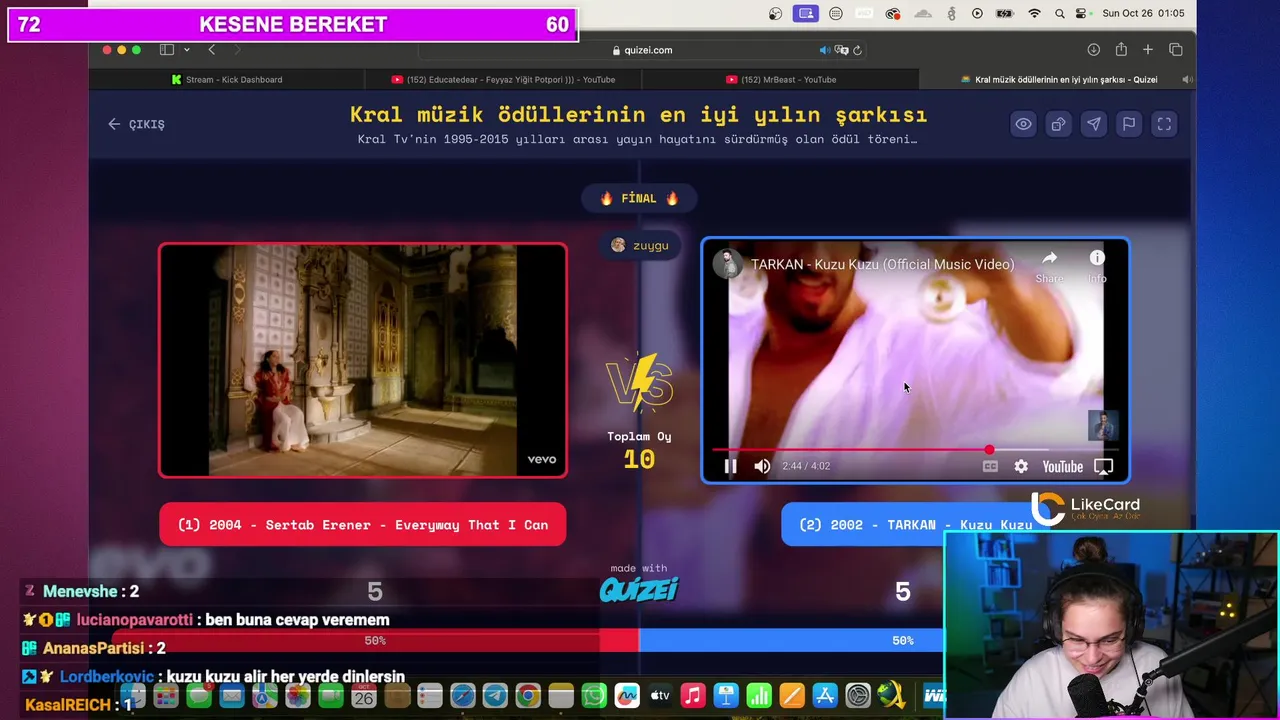1280x720 pixels.
Task: Open Wi-Fi menu in menu bar
Action: (1034, 13)
